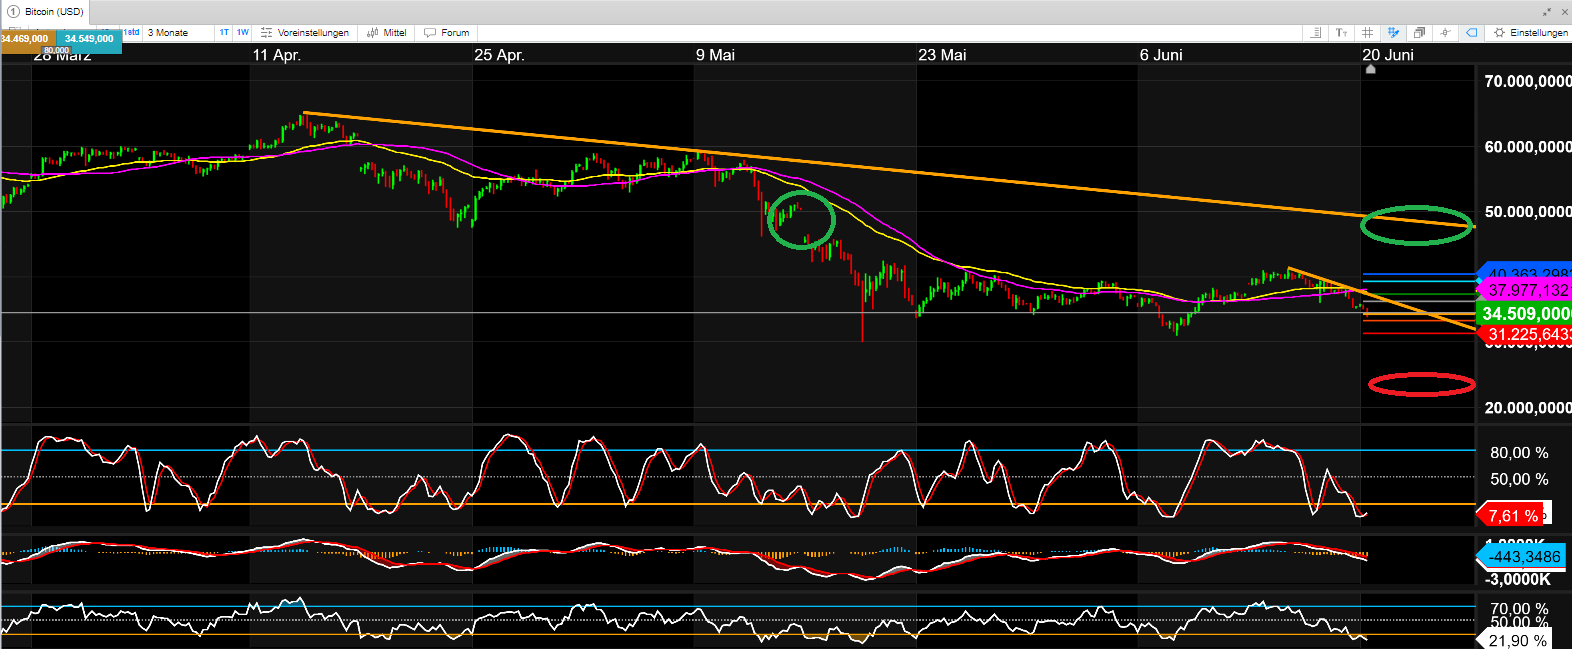Image resolution: width=1572 pixels, height=649 pixels.
Task: Expand the Voreinstellungen presets menu
Action: click(x=305, y=33)
